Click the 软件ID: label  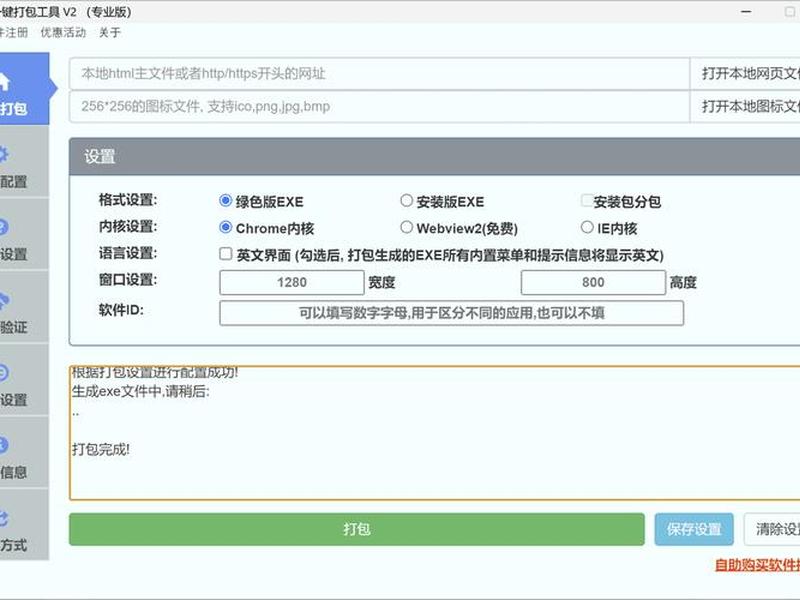pos(121,310)
